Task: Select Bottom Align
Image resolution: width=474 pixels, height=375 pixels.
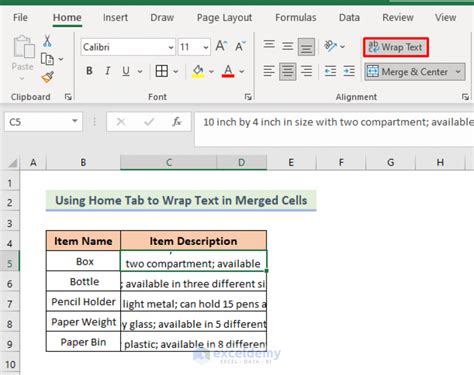Action: click(x=306, y=46)
